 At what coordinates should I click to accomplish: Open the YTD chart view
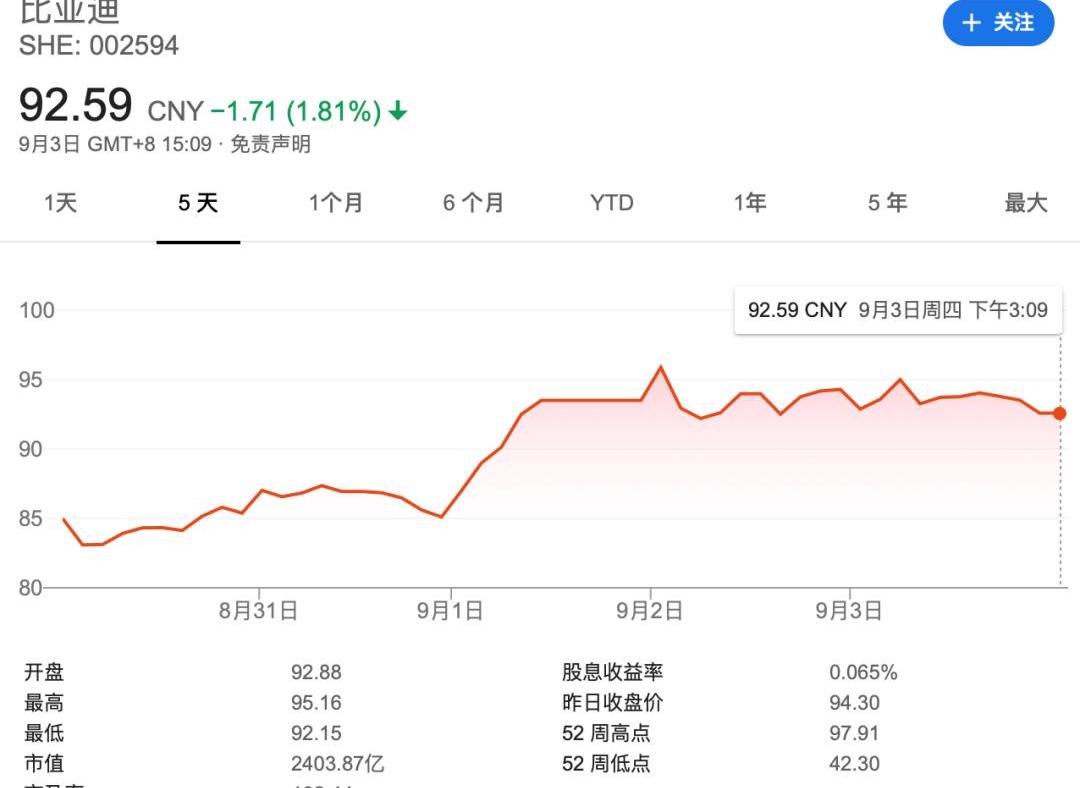(612, 203)
